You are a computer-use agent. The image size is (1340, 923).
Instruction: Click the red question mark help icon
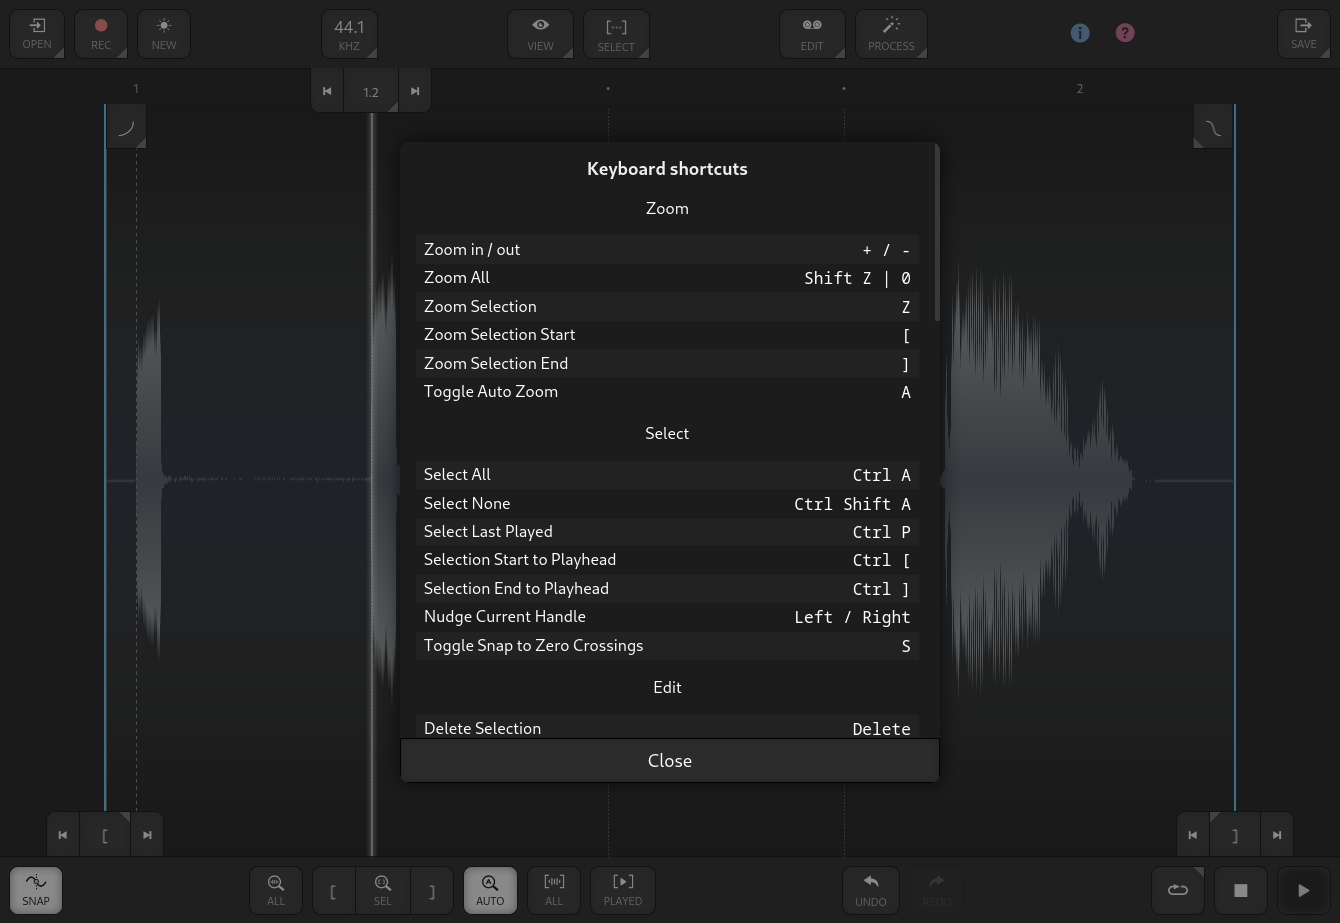pyautogui.click(x=1125, y=33)
